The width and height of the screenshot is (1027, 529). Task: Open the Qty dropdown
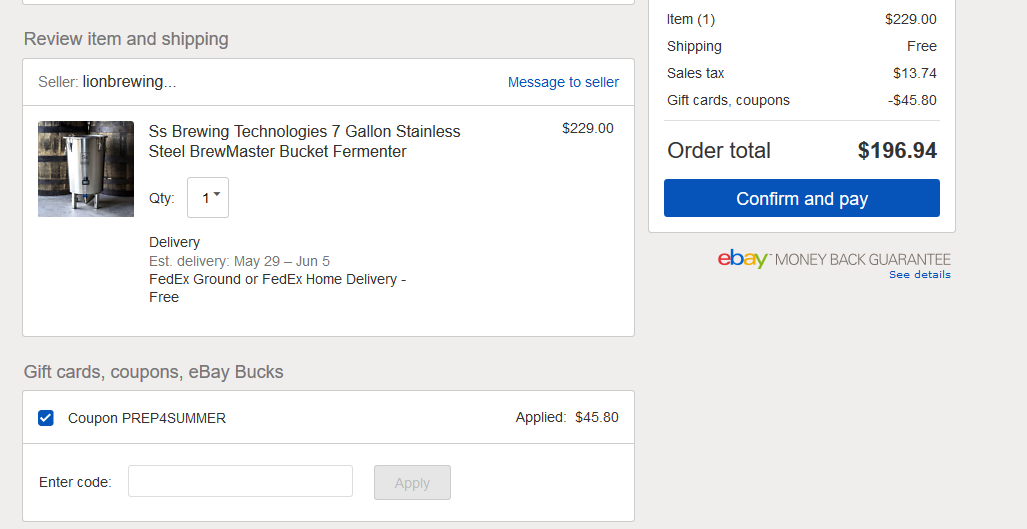tap(208, 198)
